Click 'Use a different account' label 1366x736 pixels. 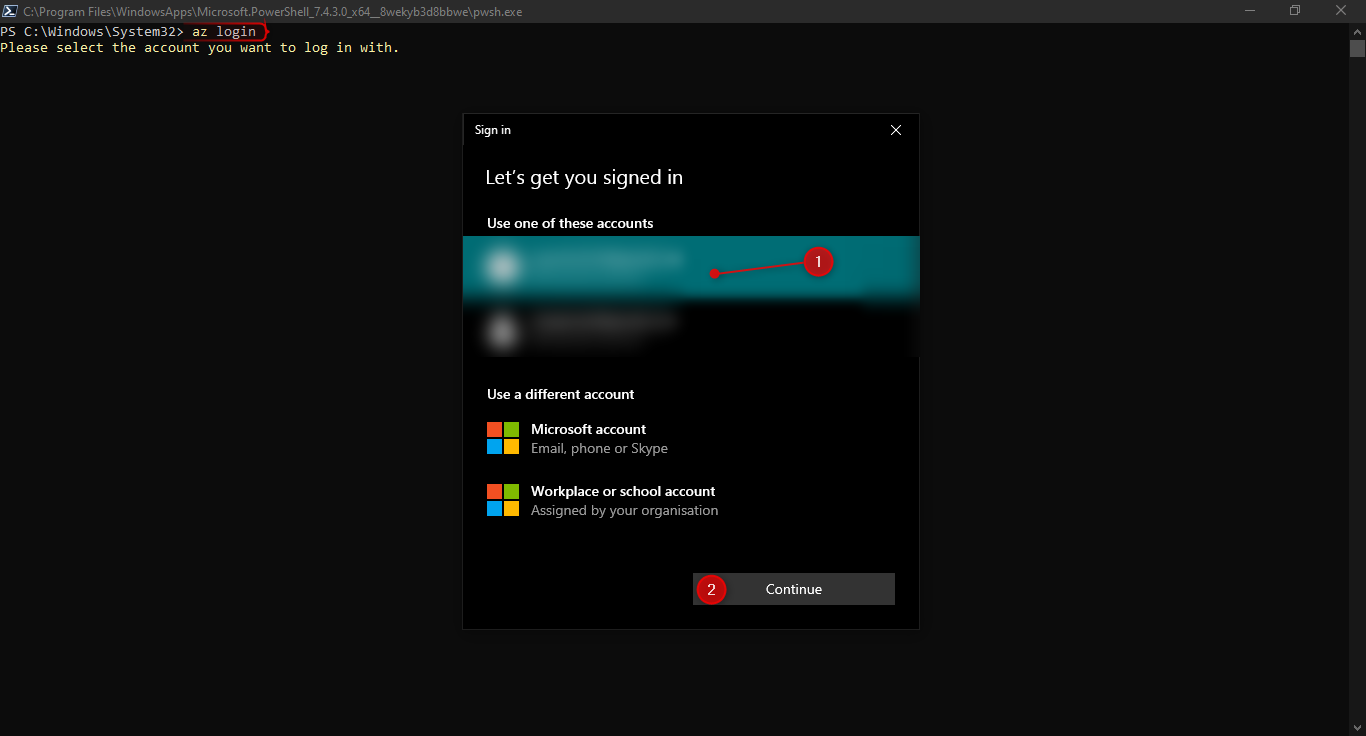(561, 394)
